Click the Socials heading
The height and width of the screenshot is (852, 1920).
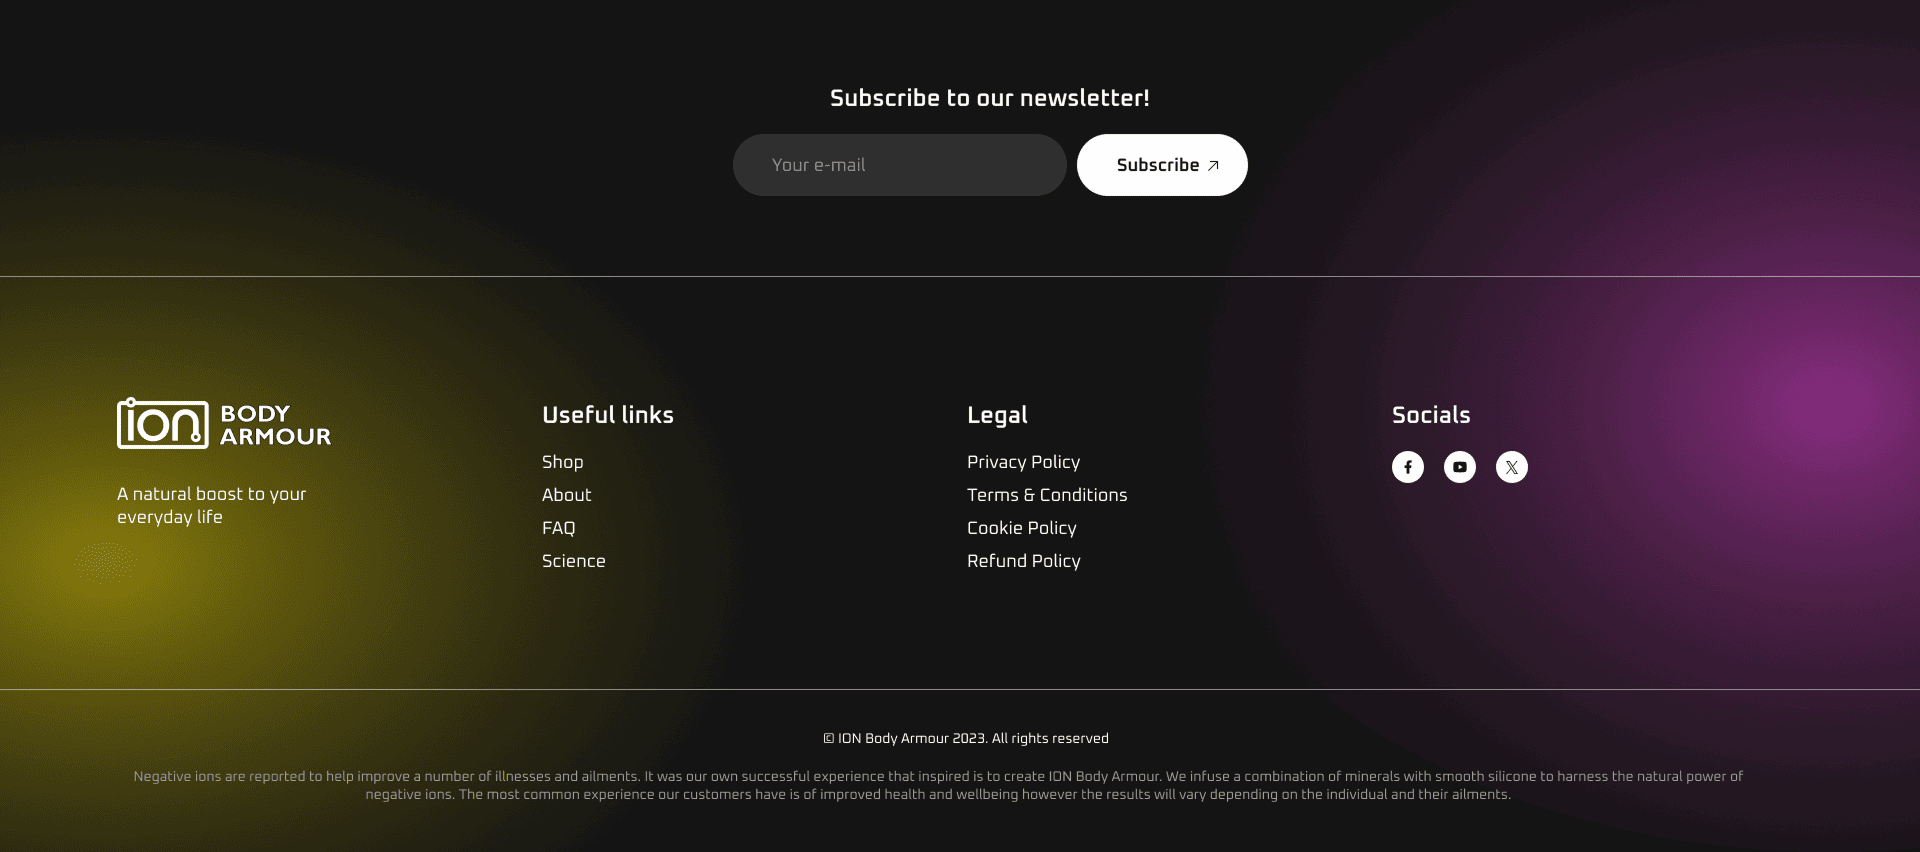(1431, 415)
